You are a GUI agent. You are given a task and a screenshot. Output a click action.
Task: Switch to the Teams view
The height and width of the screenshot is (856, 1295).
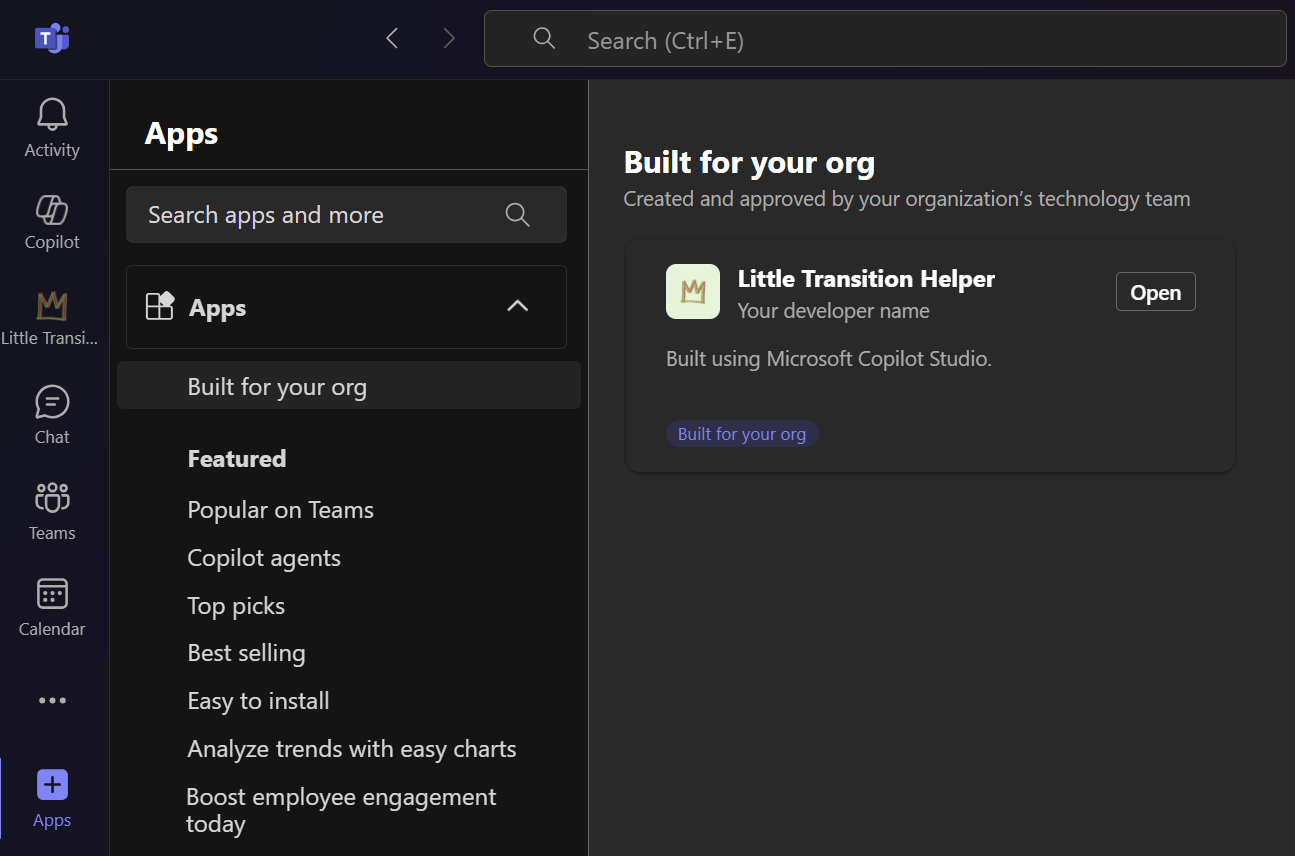(x=51, y=508)
